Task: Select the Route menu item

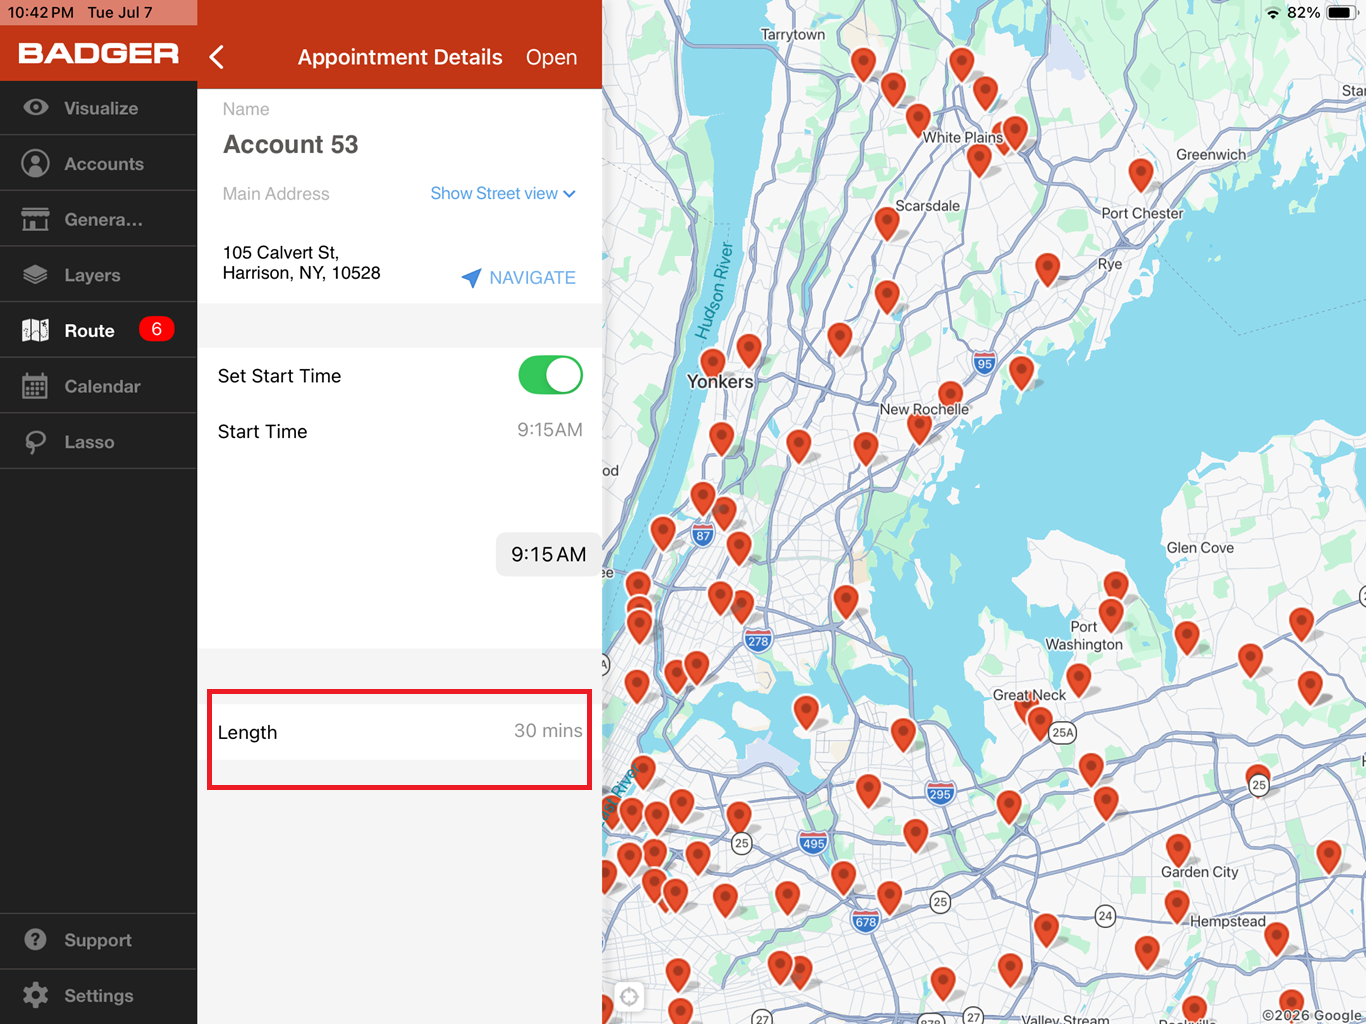Action: [98, 330]
